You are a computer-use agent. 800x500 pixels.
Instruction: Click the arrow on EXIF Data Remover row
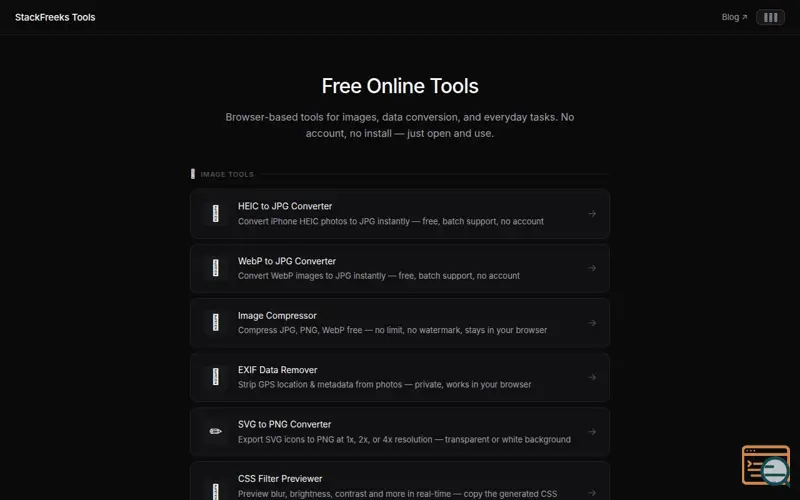pos(592,378)
